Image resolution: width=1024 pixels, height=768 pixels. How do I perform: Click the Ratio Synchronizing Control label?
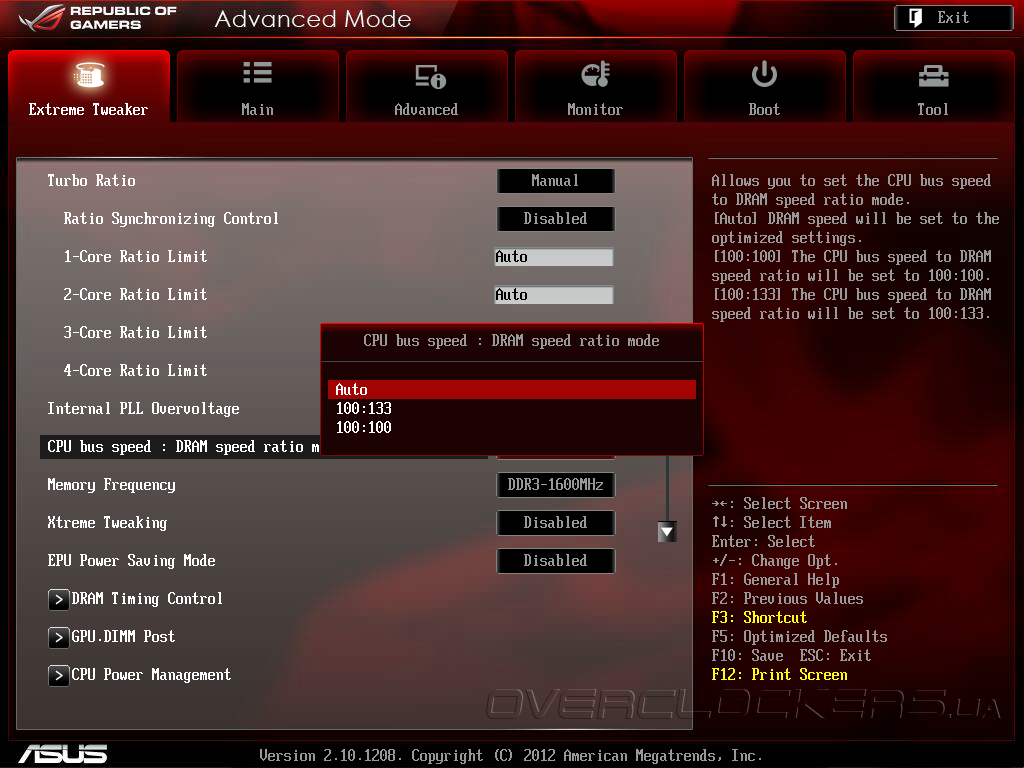pos(171,219)
